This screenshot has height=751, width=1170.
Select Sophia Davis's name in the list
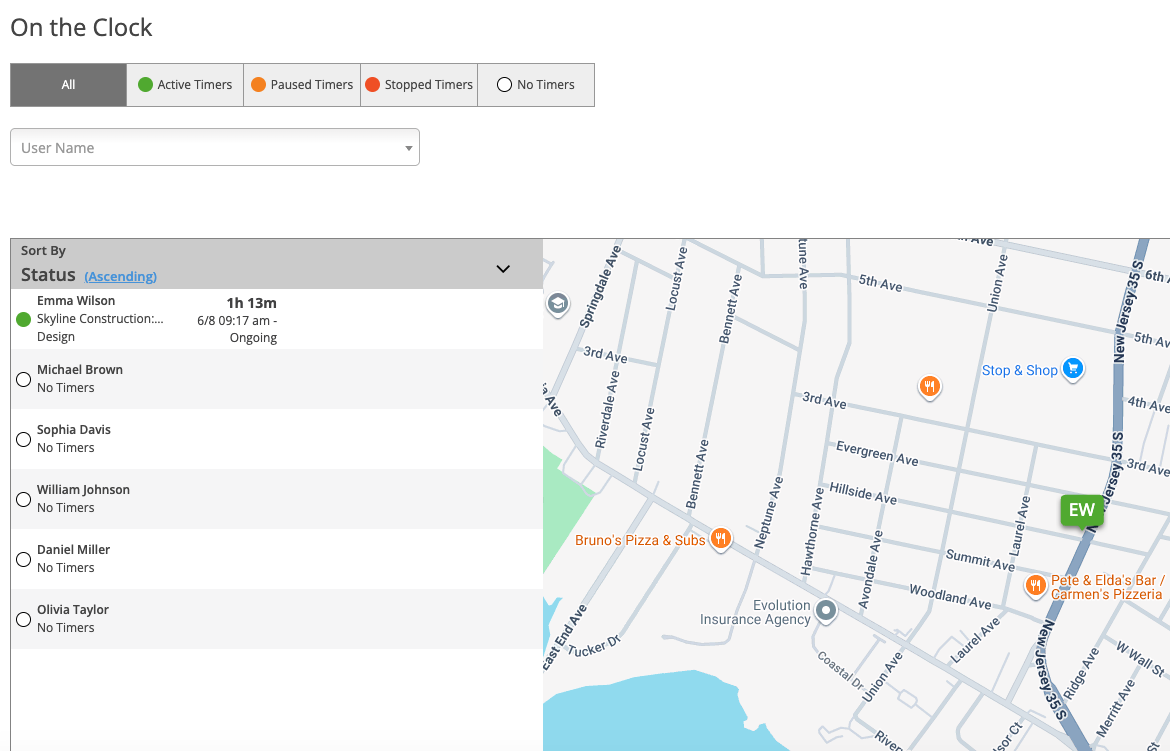tap(74, 430)
